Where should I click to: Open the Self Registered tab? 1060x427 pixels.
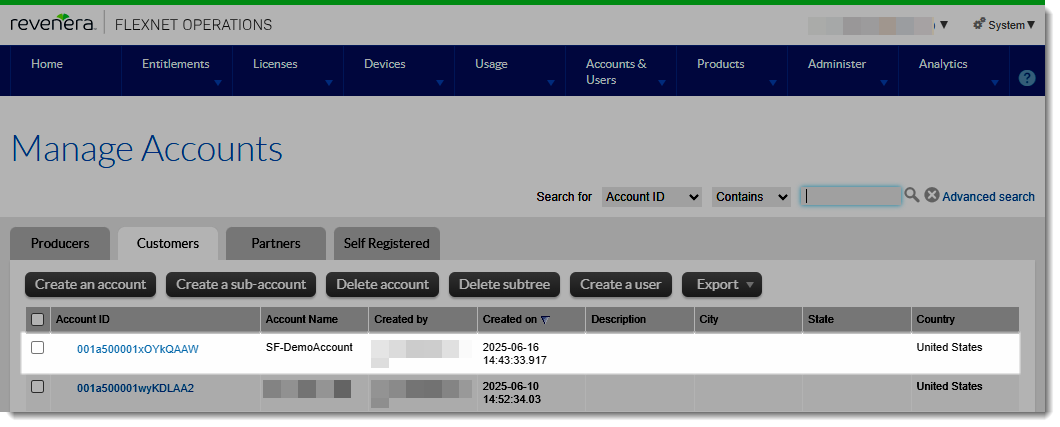coord(387,244)
